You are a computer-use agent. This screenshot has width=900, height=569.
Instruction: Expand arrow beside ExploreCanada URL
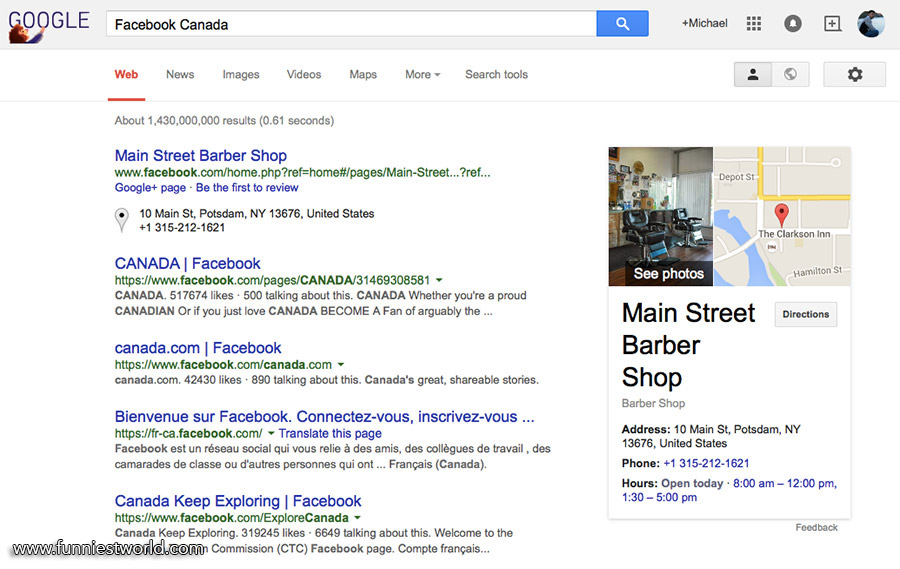coord(358,518)
